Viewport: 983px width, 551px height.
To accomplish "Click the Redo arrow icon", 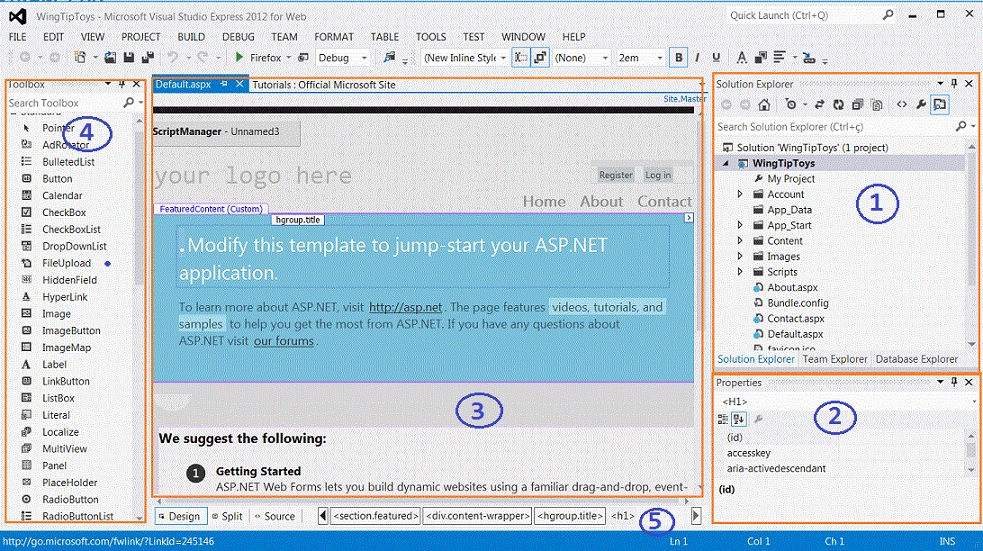I will tap(202, 58).
